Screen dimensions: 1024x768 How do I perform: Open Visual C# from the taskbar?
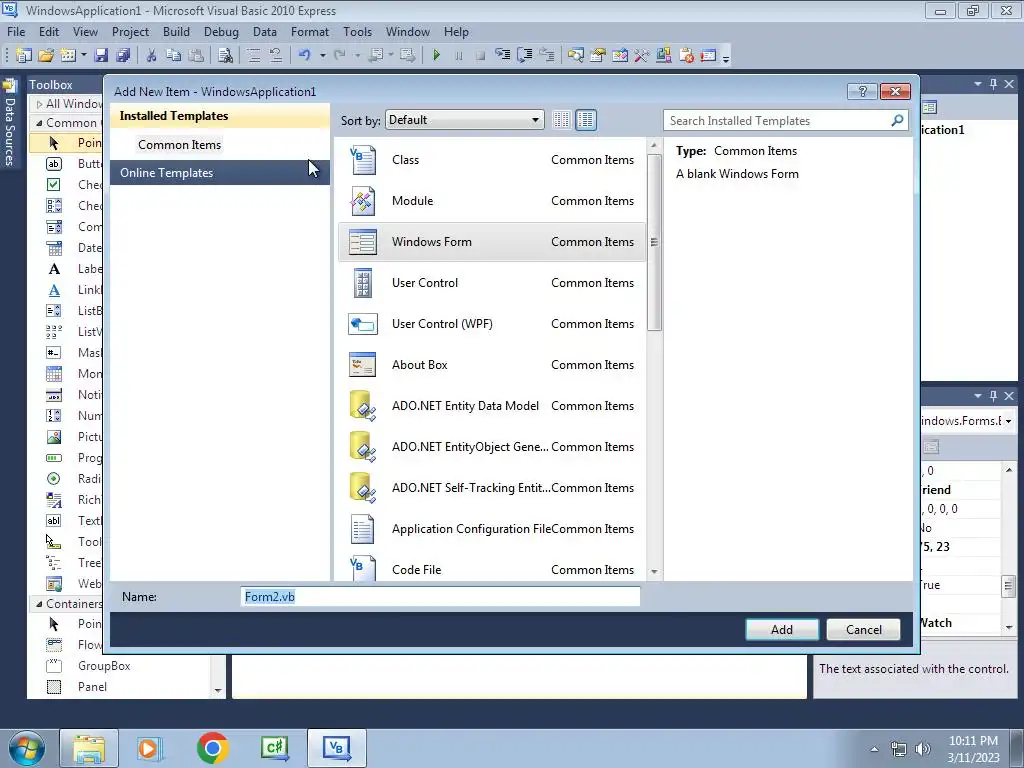pyautogui.click(x=274, y=748)
